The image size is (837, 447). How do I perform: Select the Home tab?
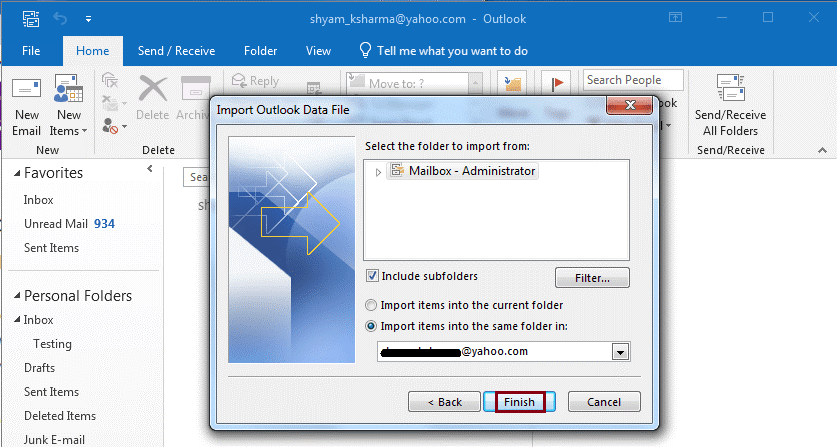point(92,51)
